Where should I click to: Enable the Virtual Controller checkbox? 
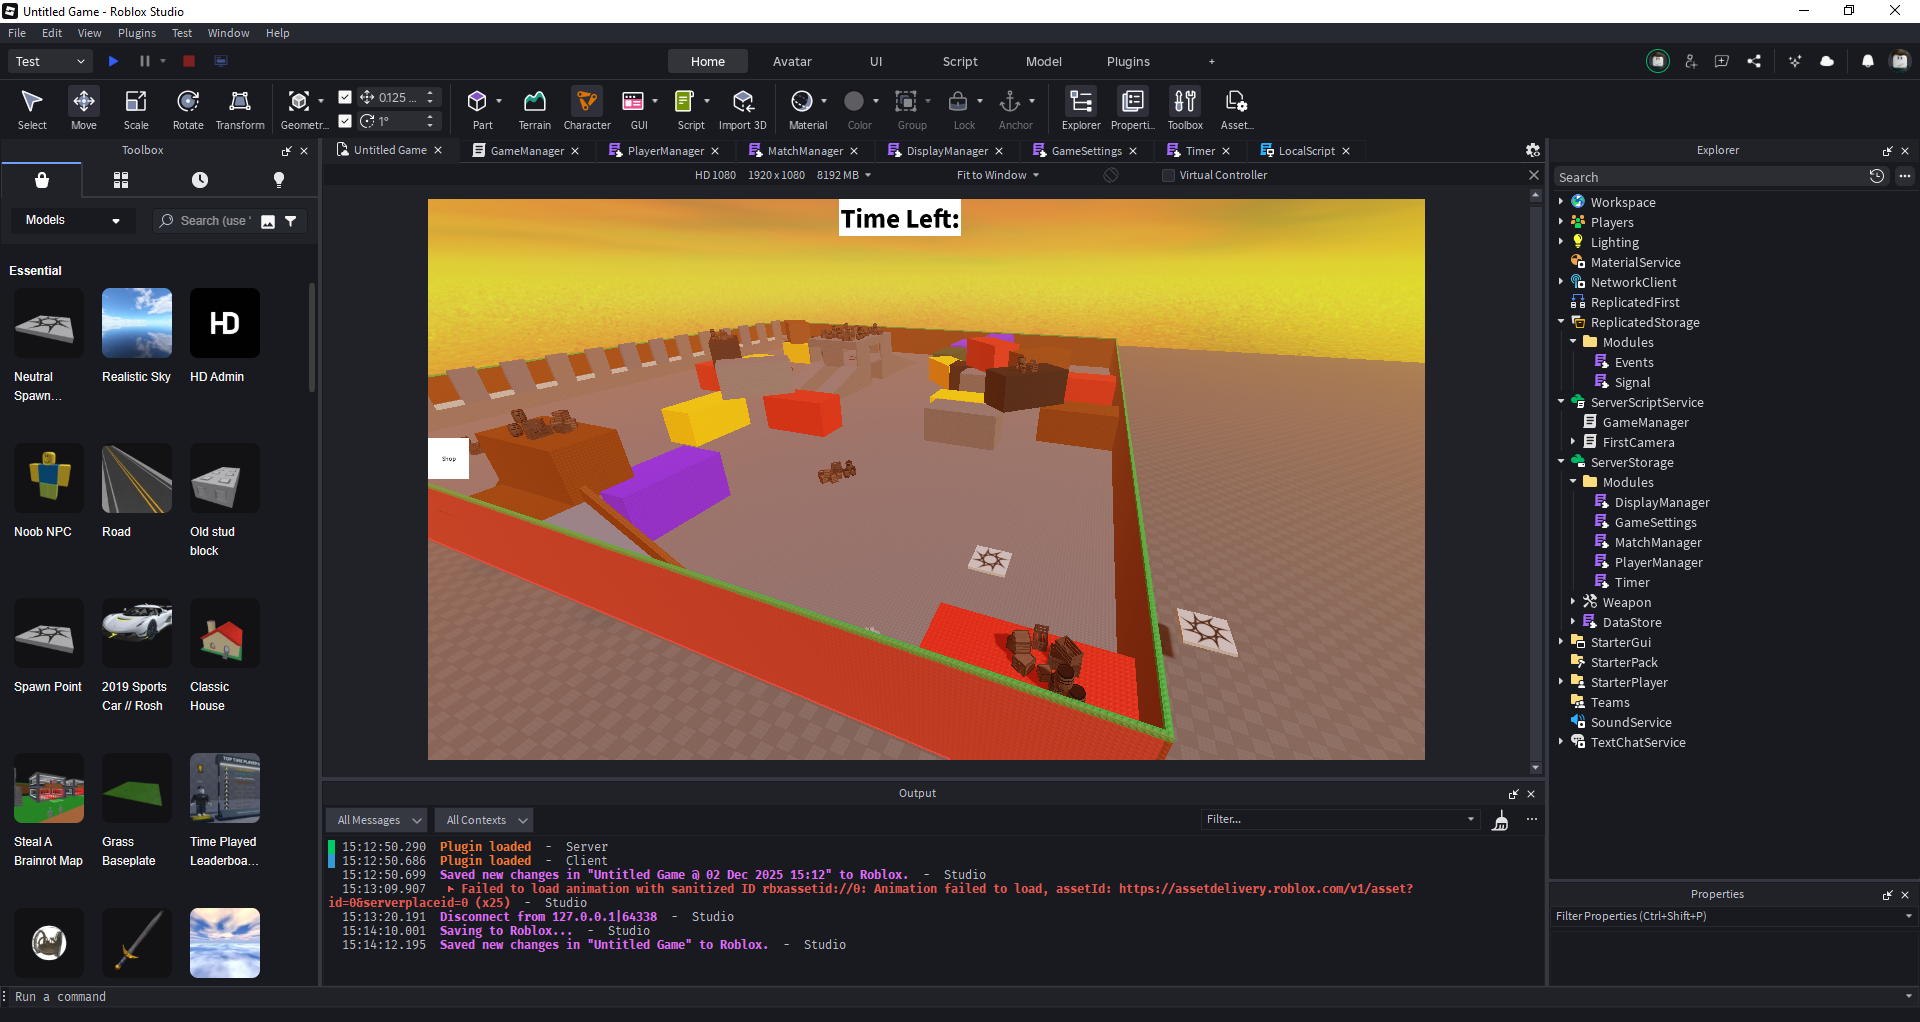point(1168,175)
